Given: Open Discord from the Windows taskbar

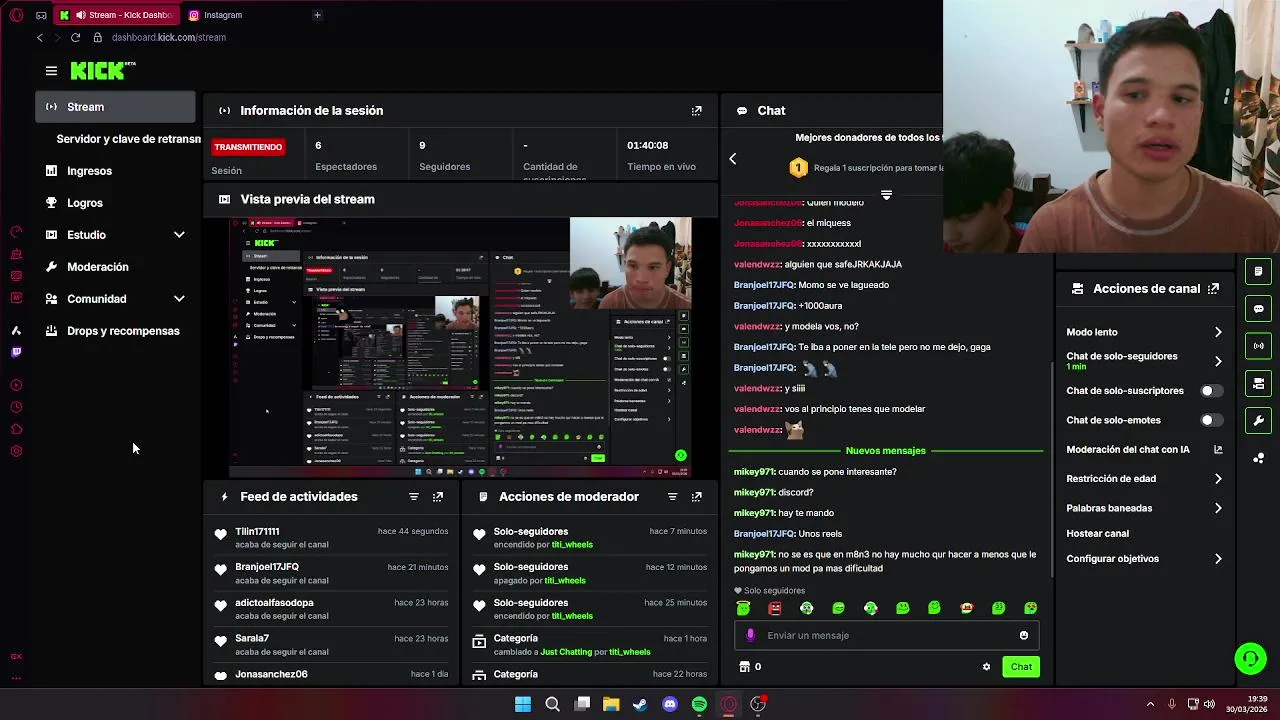Looking at the screenshot, I should [670, 704].
